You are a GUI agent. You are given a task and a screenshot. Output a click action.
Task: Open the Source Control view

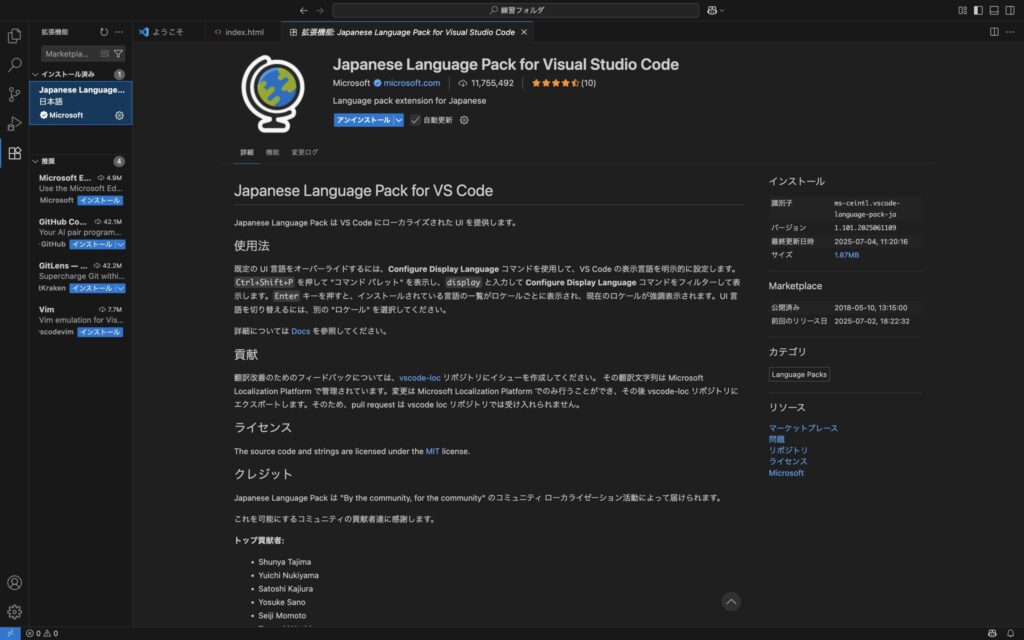click(14, 94)
